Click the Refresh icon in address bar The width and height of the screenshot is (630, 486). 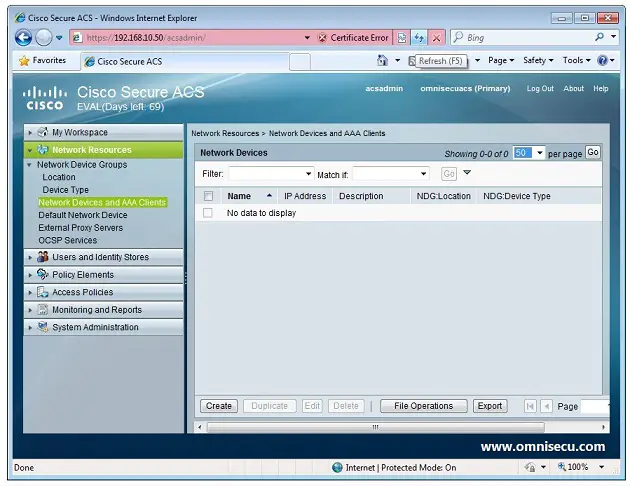tap(419, 38)
